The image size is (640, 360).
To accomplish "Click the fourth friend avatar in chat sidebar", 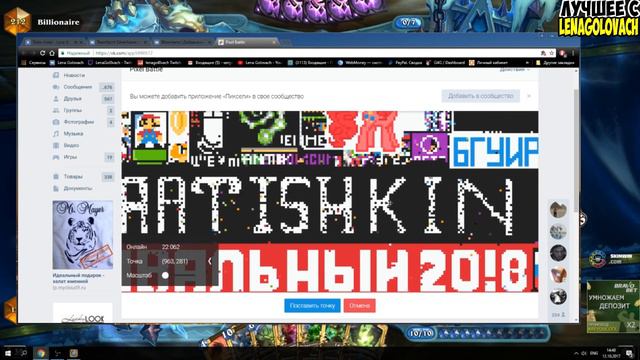I will click(x=558, y=275).
